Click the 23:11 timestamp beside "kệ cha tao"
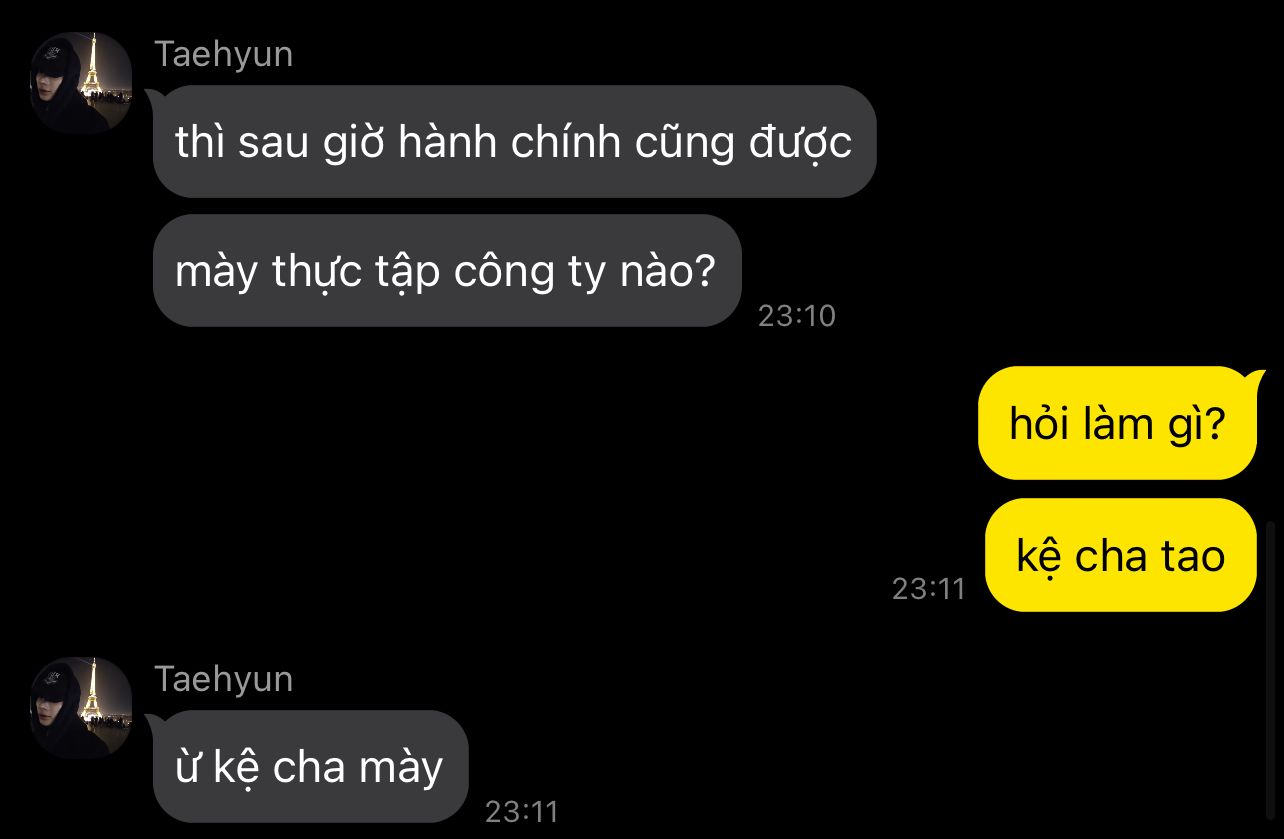 929,588
